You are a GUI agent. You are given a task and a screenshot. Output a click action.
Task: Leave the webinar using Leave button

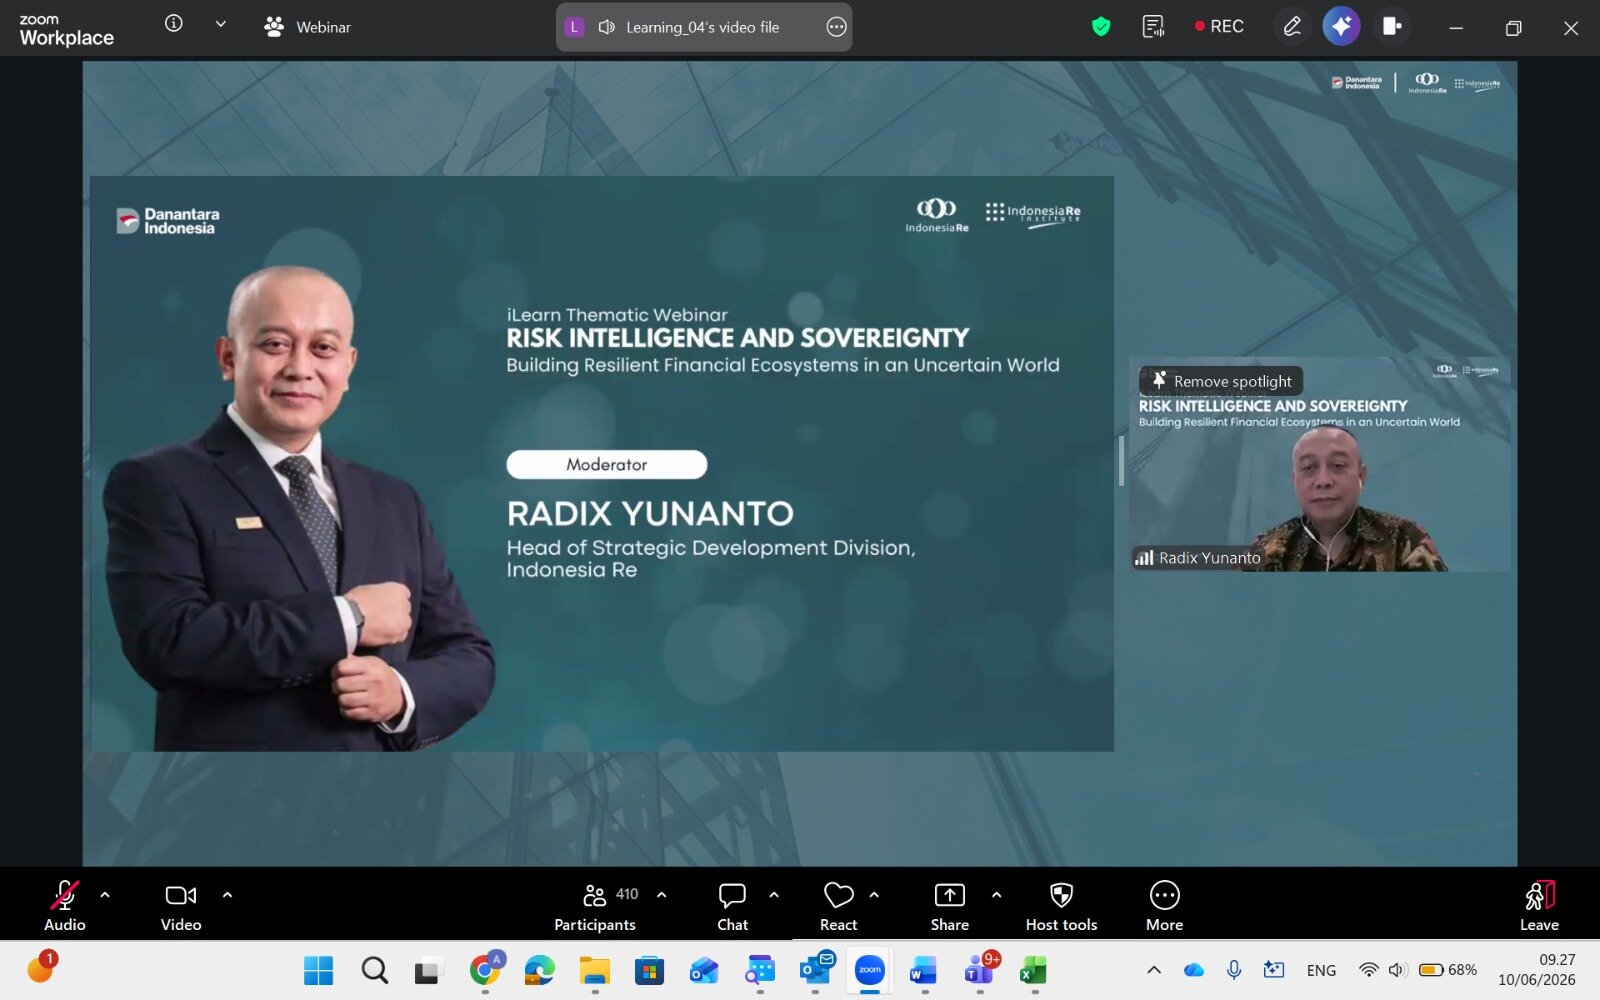(1540, 906)
